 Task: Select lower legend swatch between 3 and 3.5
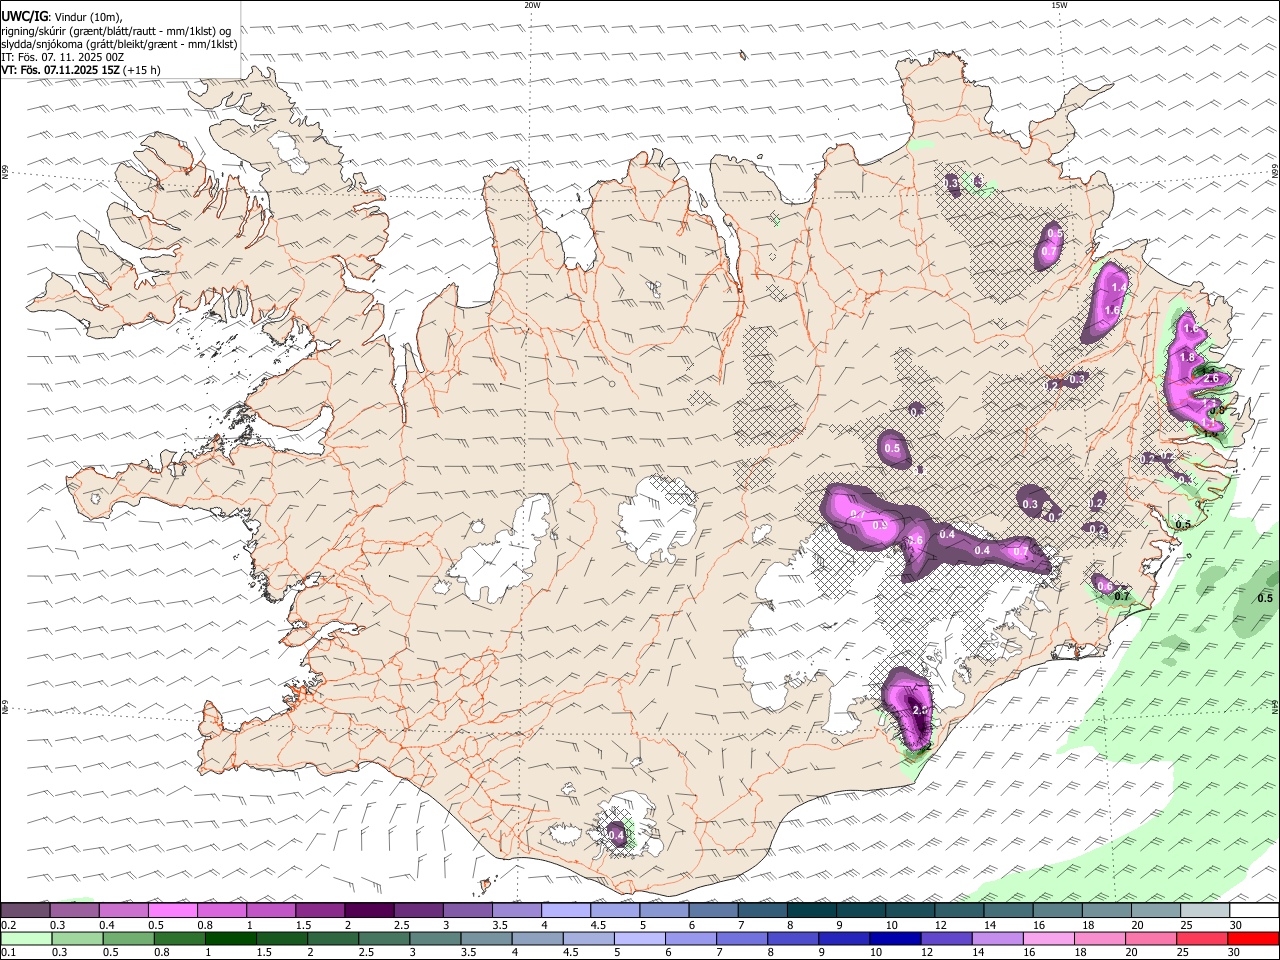[x=434, y=938]
